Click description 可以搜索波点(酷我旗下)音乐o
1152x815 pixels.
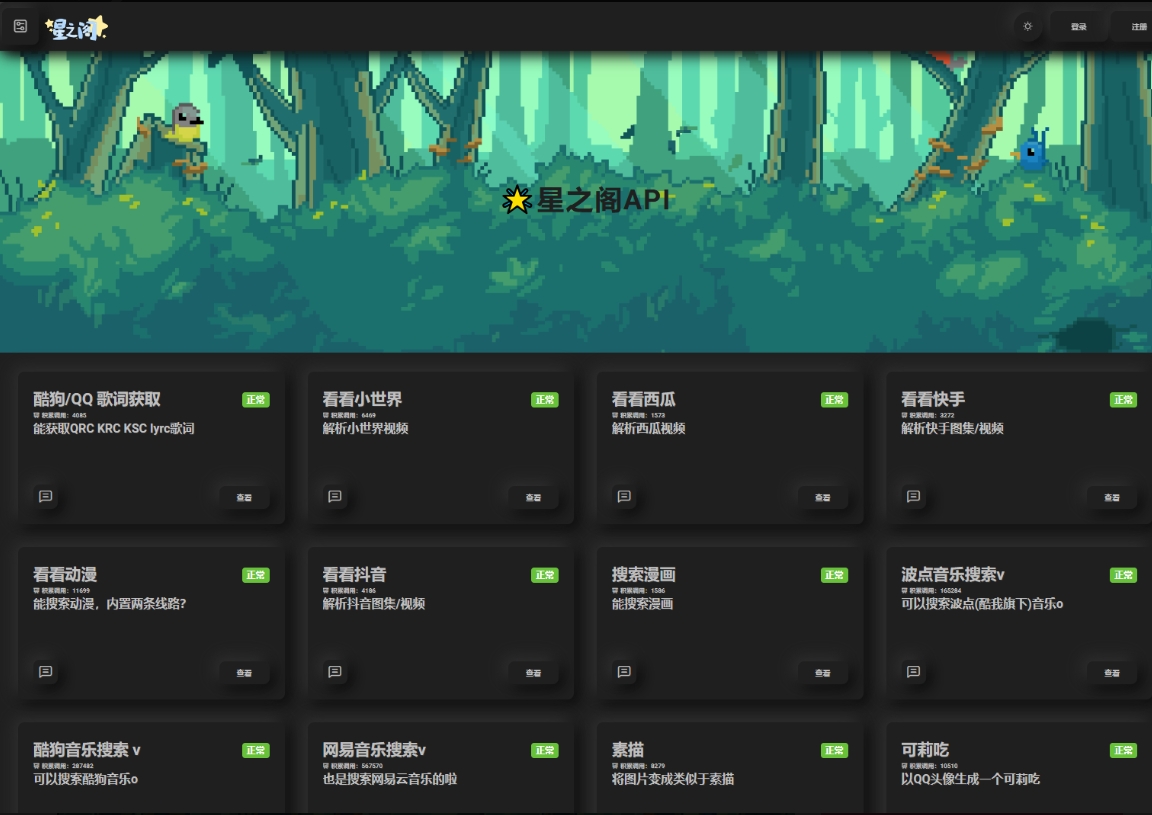pos(982,603)
